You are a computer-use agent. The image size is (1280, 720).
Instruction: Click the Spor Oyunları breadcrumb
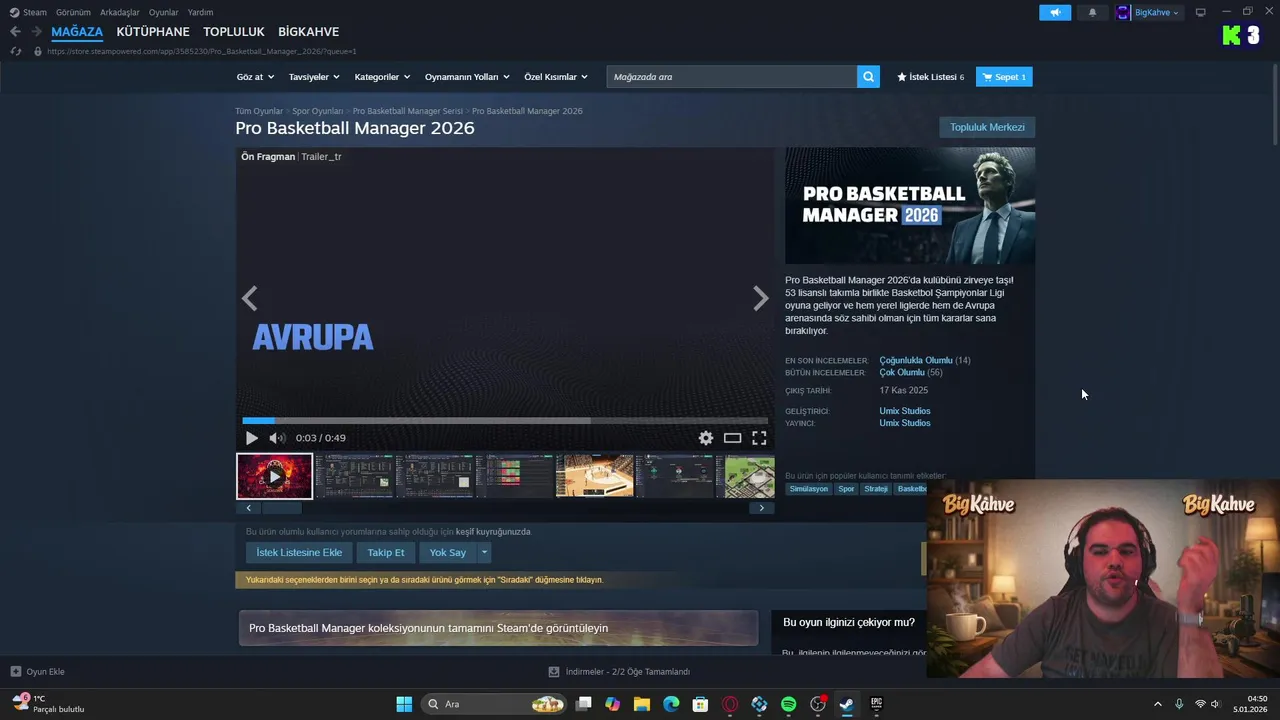[x=318, y=111]
